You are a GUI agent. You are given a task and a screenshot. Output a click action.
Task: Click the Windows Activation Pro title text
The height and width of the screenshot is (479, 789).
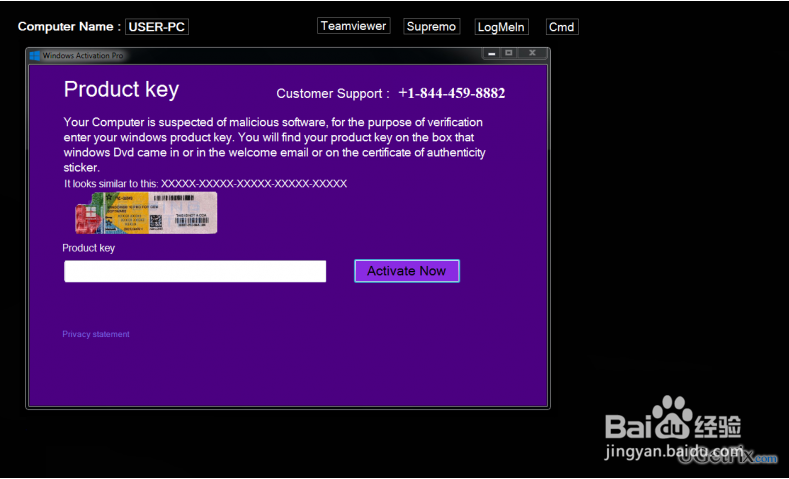pyautogui.click(x=83, y=55)
